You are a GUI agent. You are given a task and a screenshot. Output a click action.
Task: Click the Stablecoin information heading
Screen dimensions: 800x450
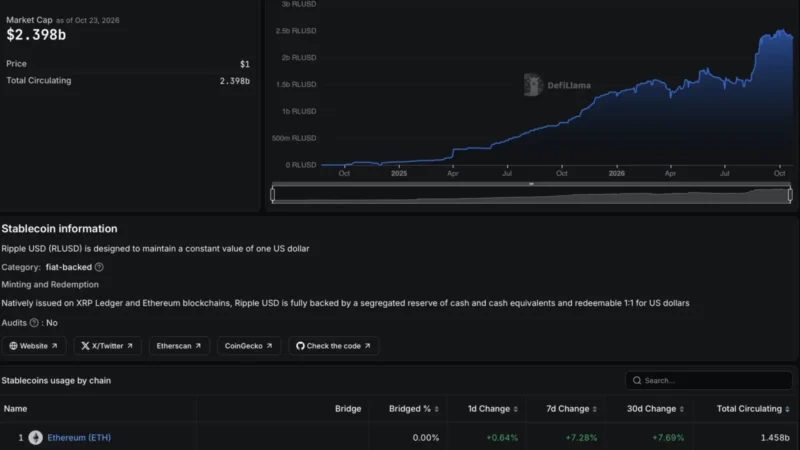(59, 229)
